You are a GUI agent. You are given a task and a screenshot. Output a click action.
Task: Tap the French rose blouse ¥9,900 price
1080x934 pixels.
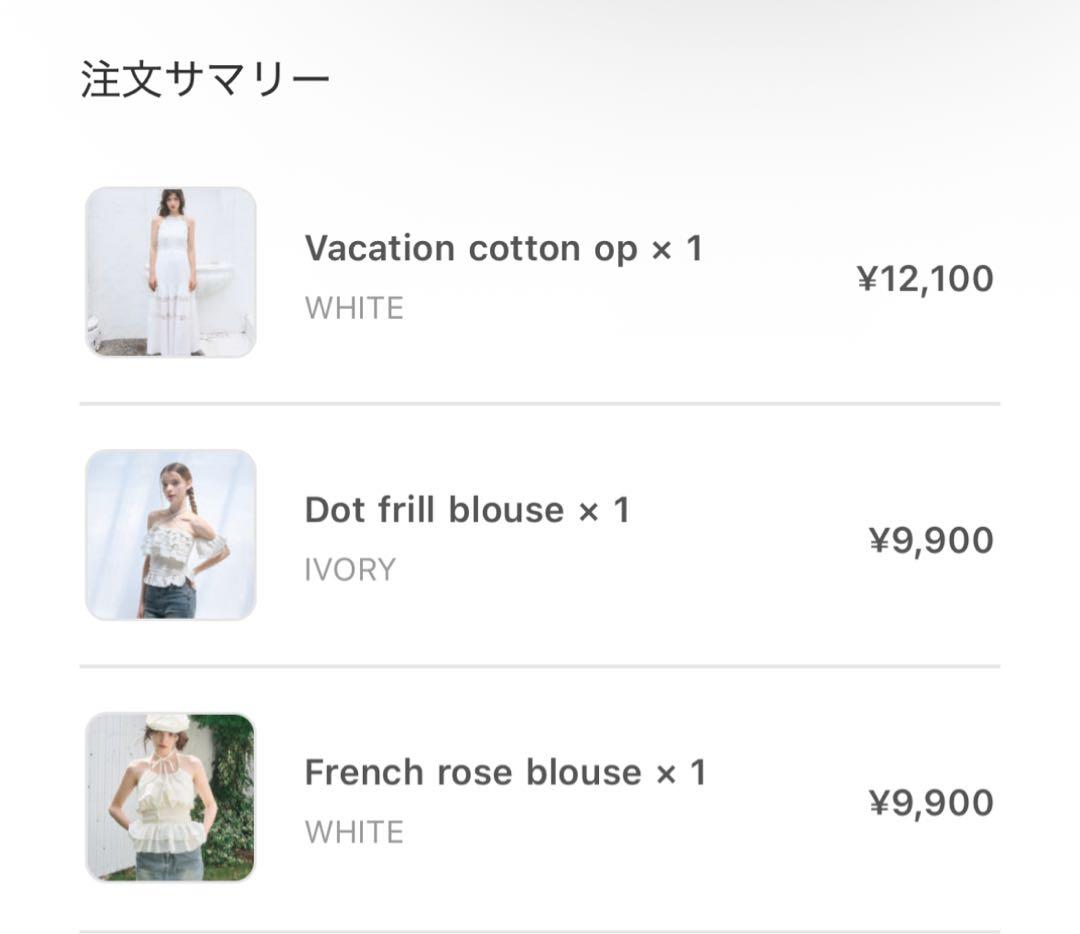931,803
